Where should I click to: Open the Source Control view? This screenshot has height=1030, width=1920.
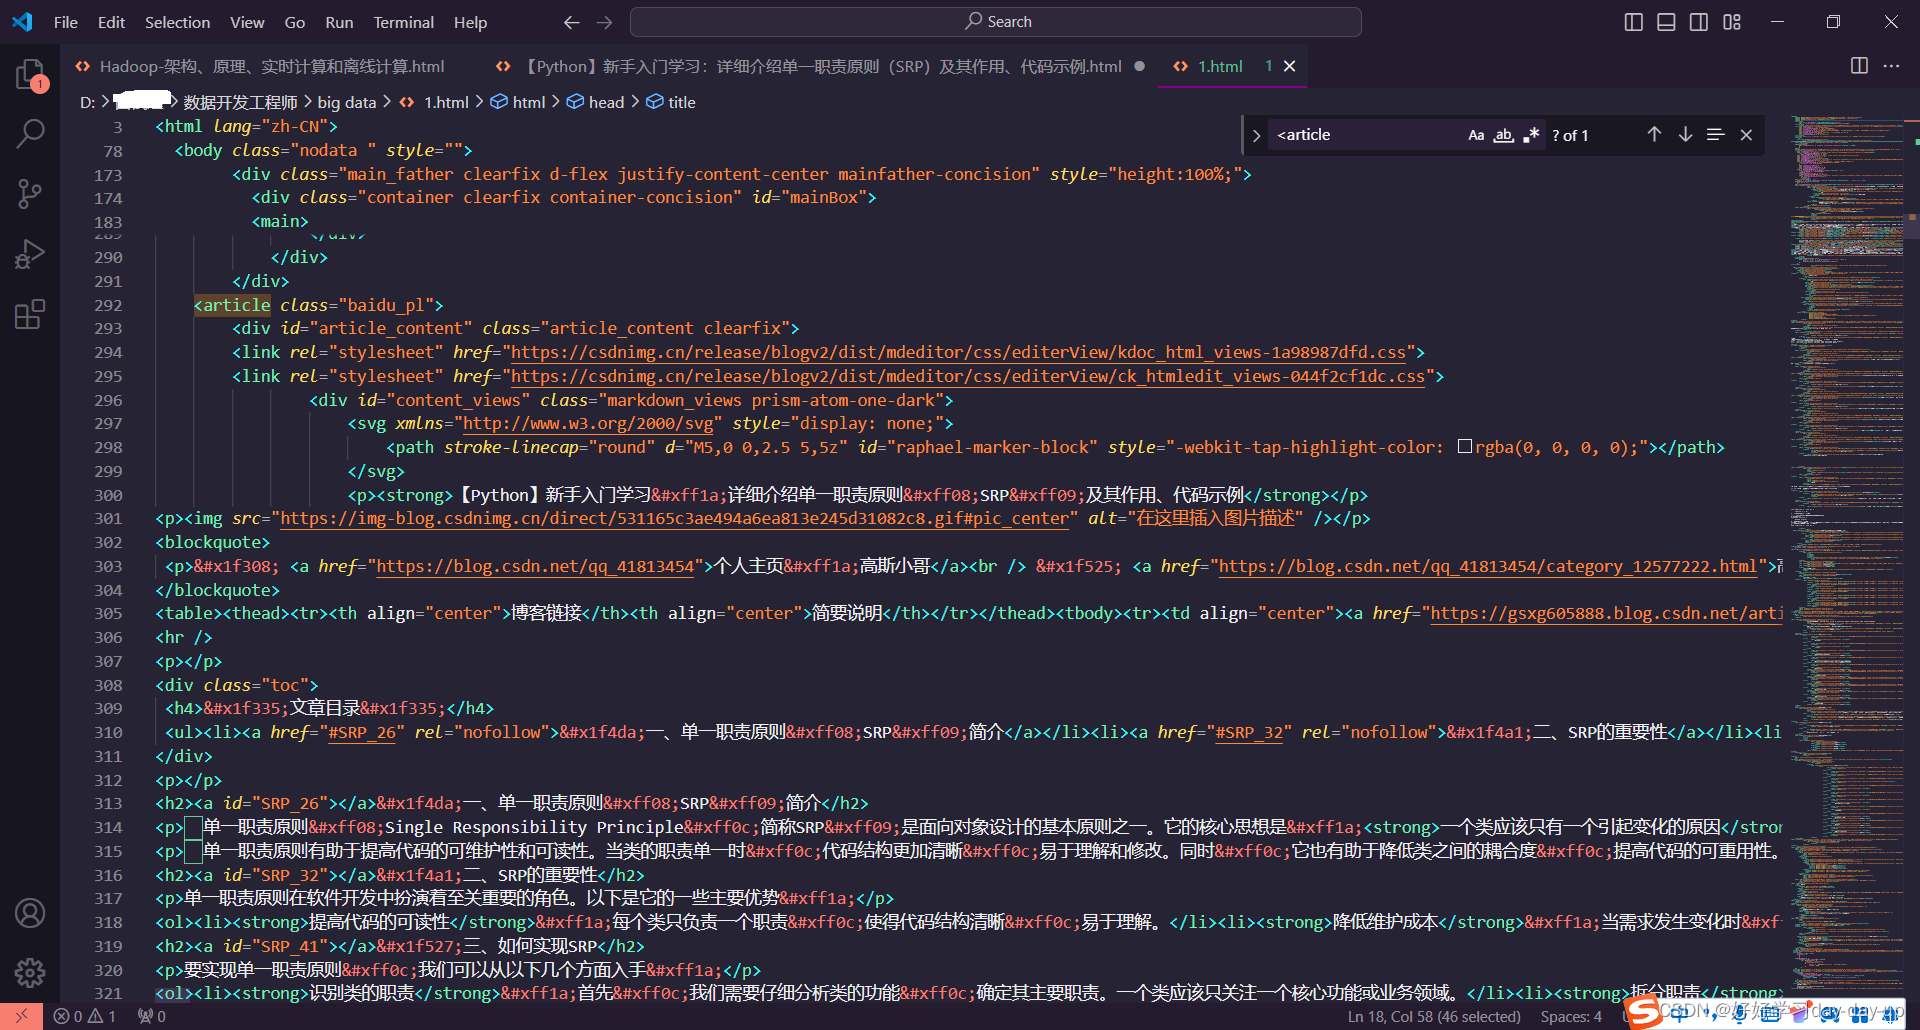30,193
